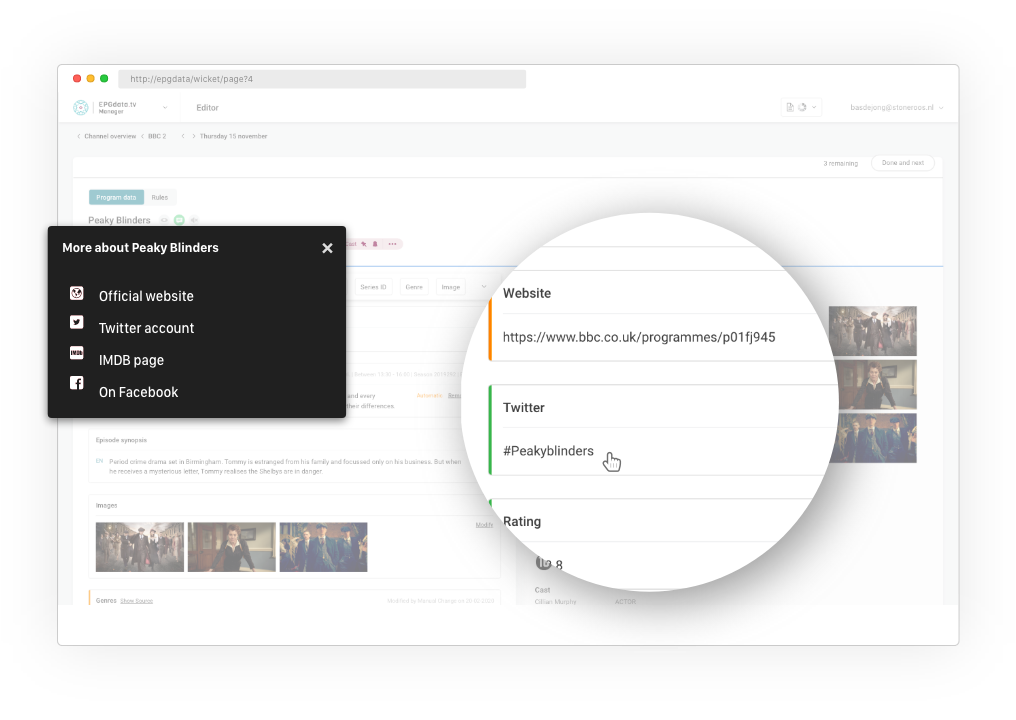Go to the next day
Screen dimensions: 1016x720
point(193,136)
